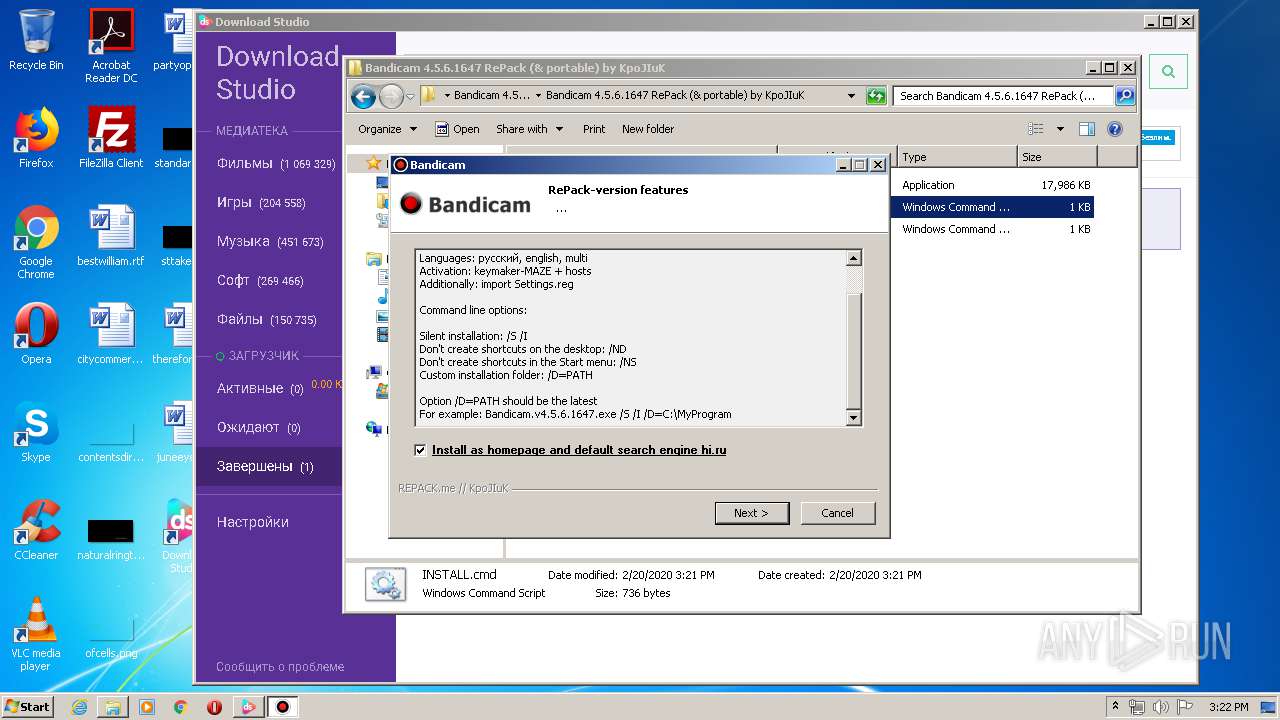Select Фильмы category in Download Studio
The width and height of the screenshot is (1280, 720).
275,163
